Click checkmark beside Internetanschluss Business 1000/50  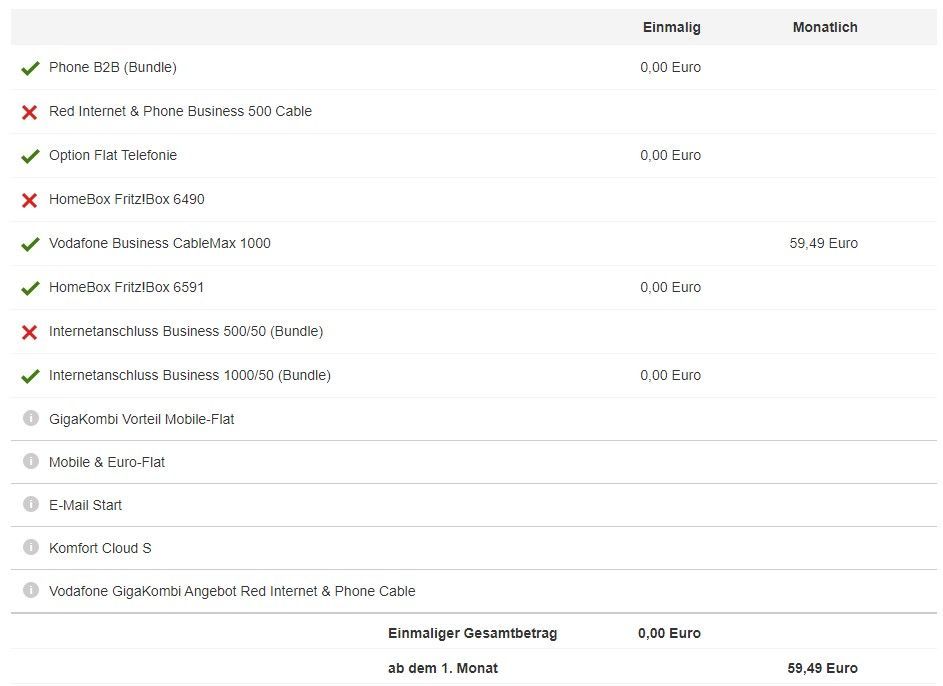click(x=30, y=376)
